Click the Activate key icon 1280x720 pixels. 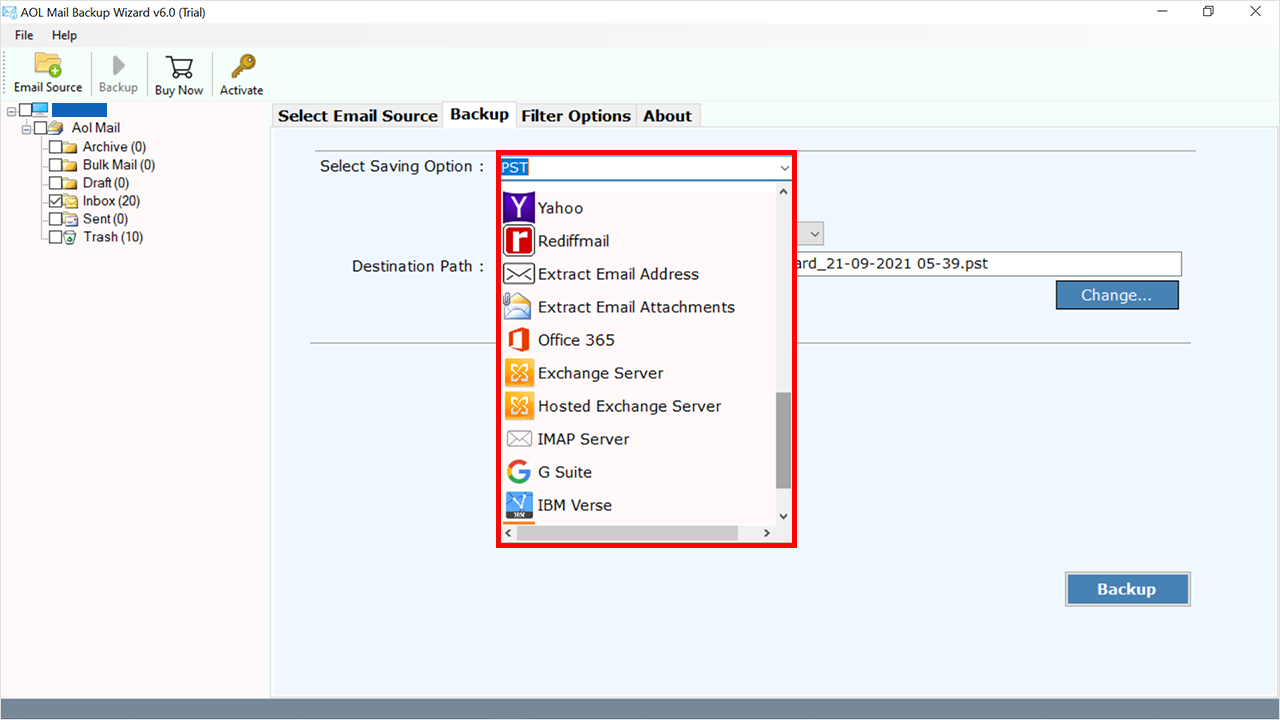click(242, 66)
